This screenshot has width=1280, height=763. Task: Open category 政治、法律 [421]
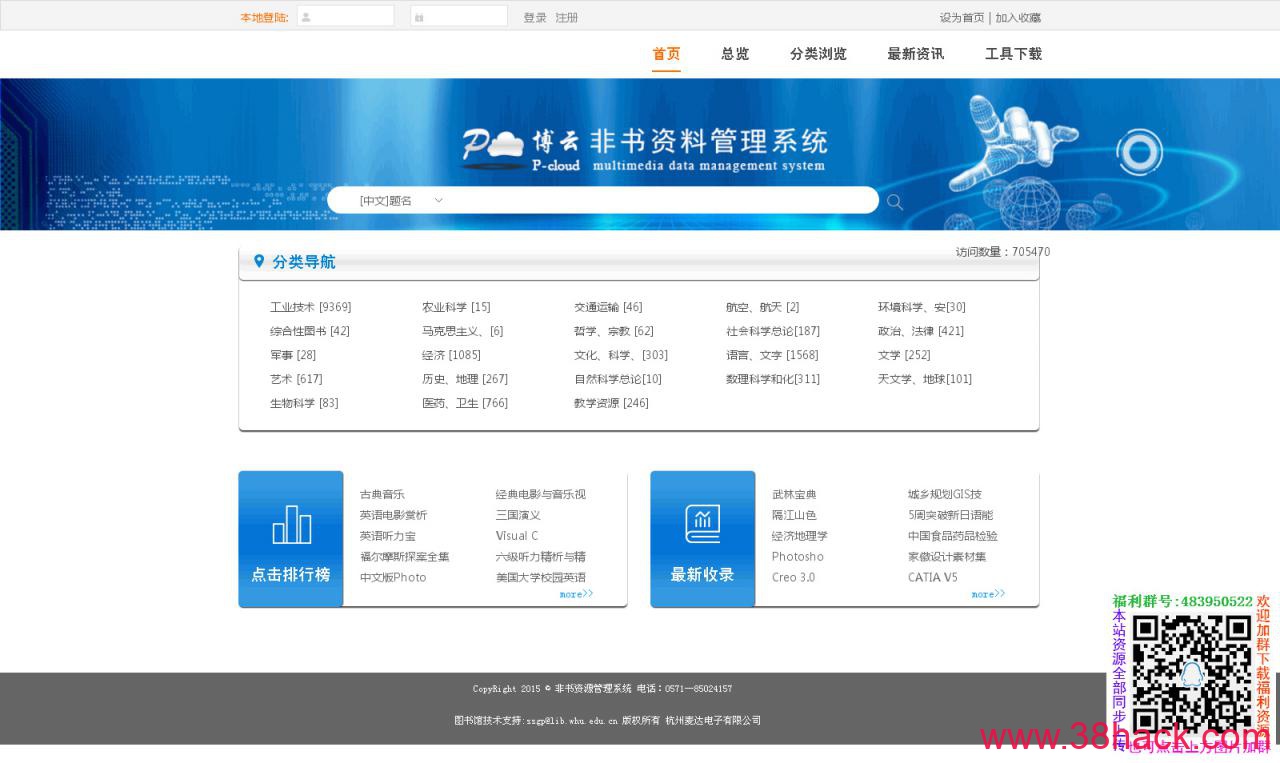920,331
